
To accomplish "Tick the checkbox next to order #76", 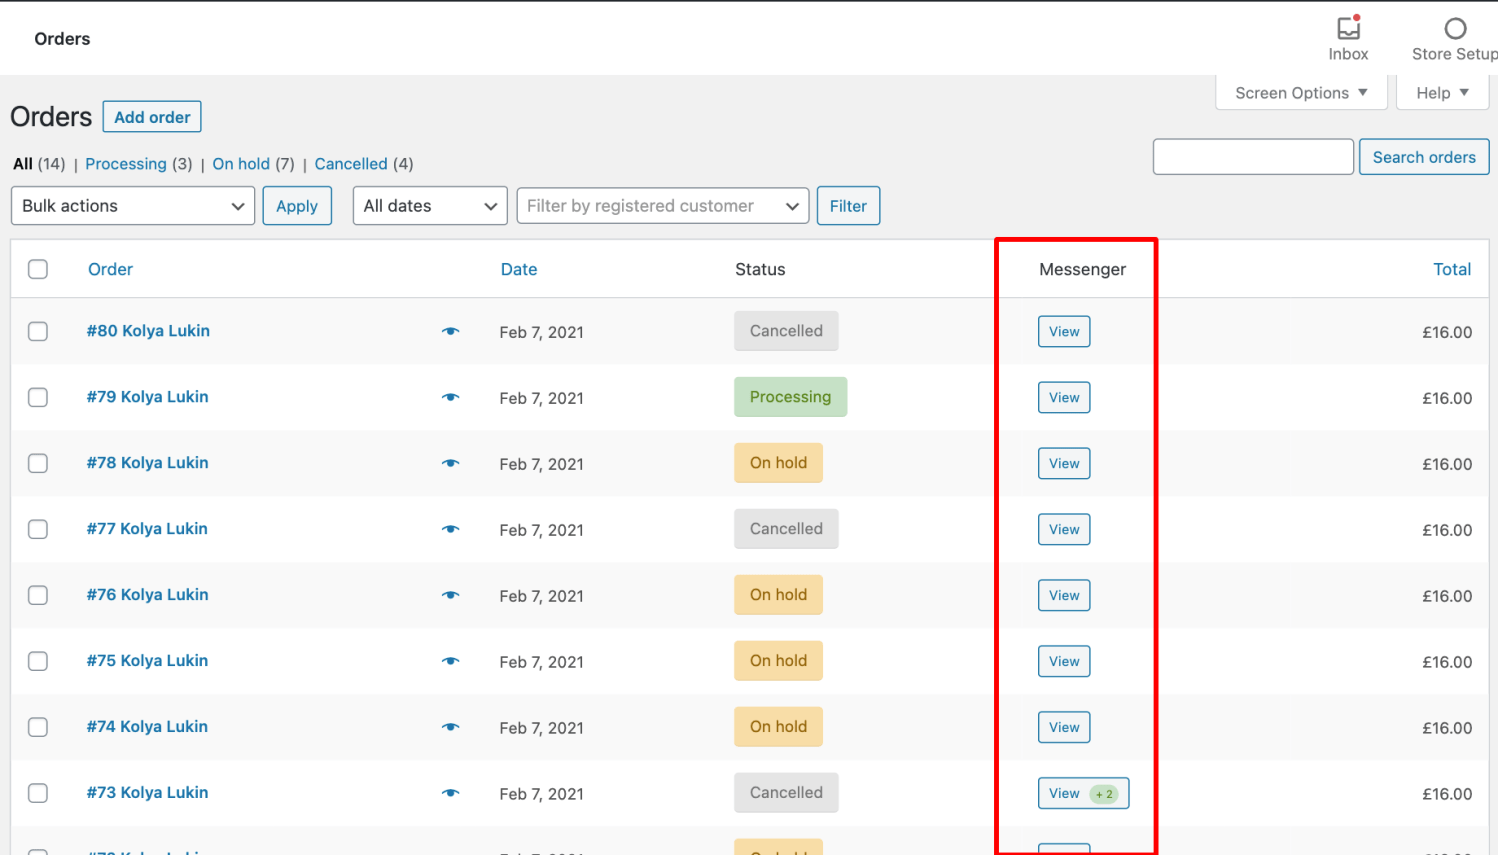I will click(x=37, y=595).
